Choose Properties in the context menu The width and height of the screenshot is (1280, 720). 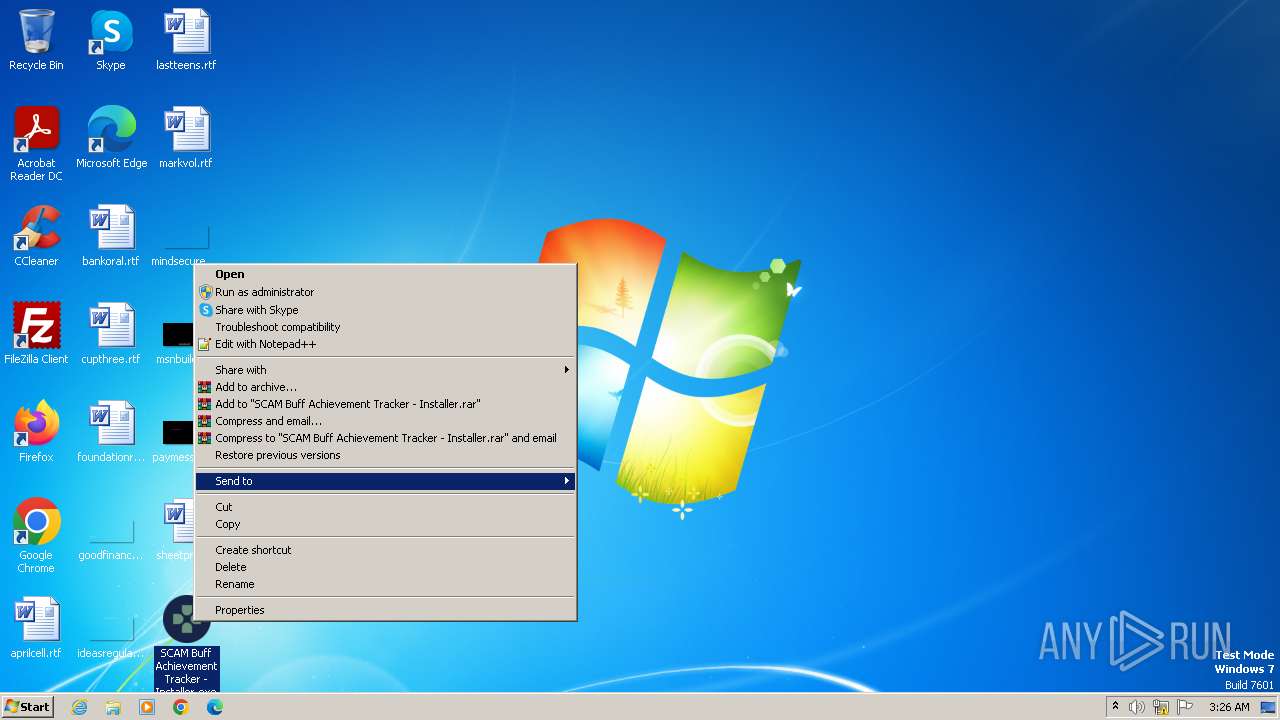pyautogui.click(x=385, y=610)
